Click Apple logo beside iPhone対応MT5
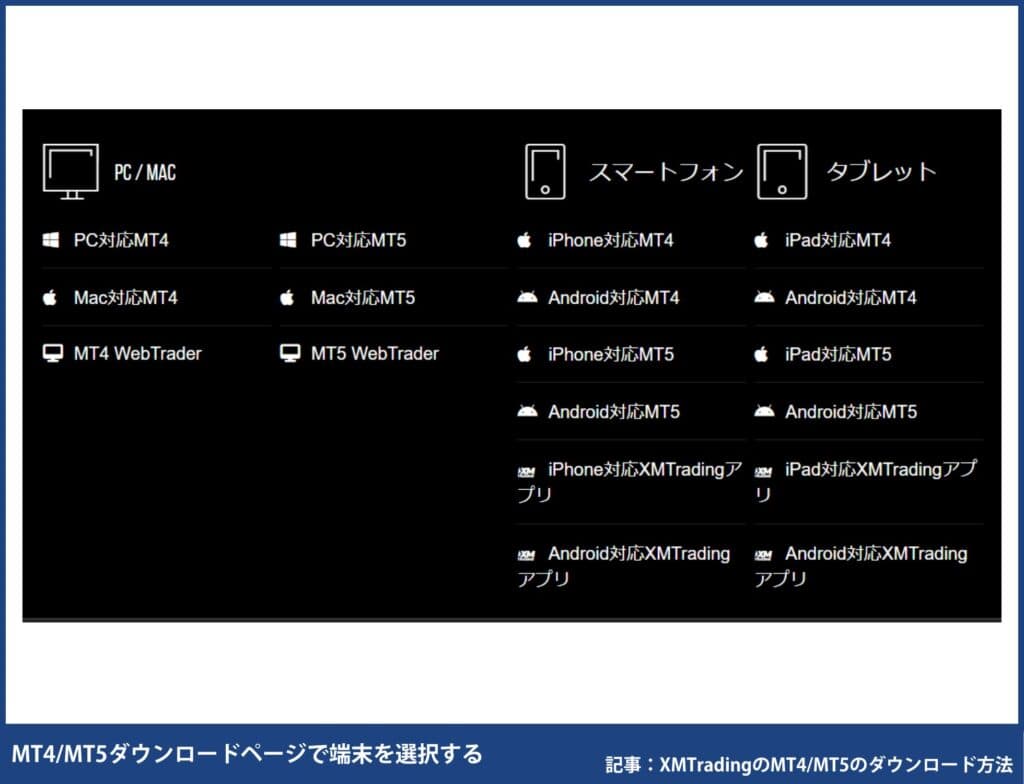 pos(524,354)
